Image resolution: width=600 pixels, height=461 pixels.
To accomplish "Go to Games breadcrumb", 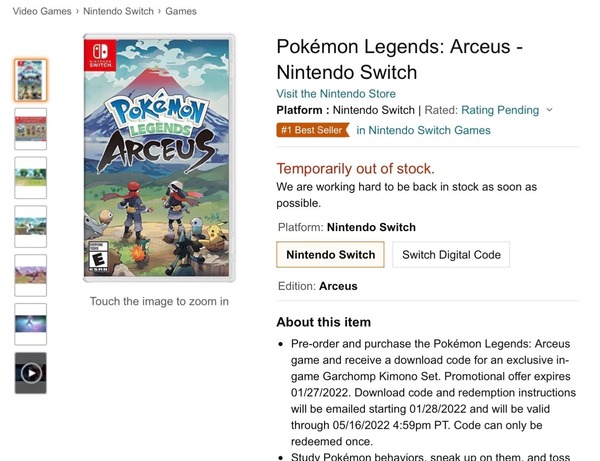I will (x=181, y=12).
